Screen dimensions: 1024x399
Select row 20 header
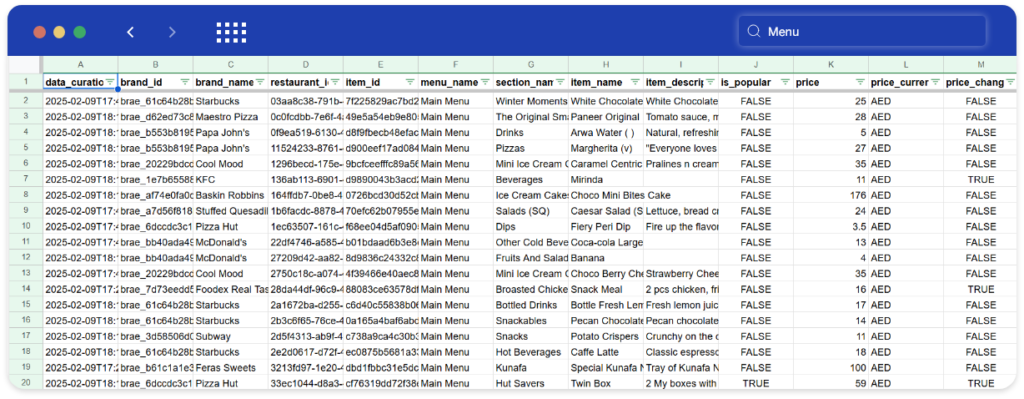(25, 383)
